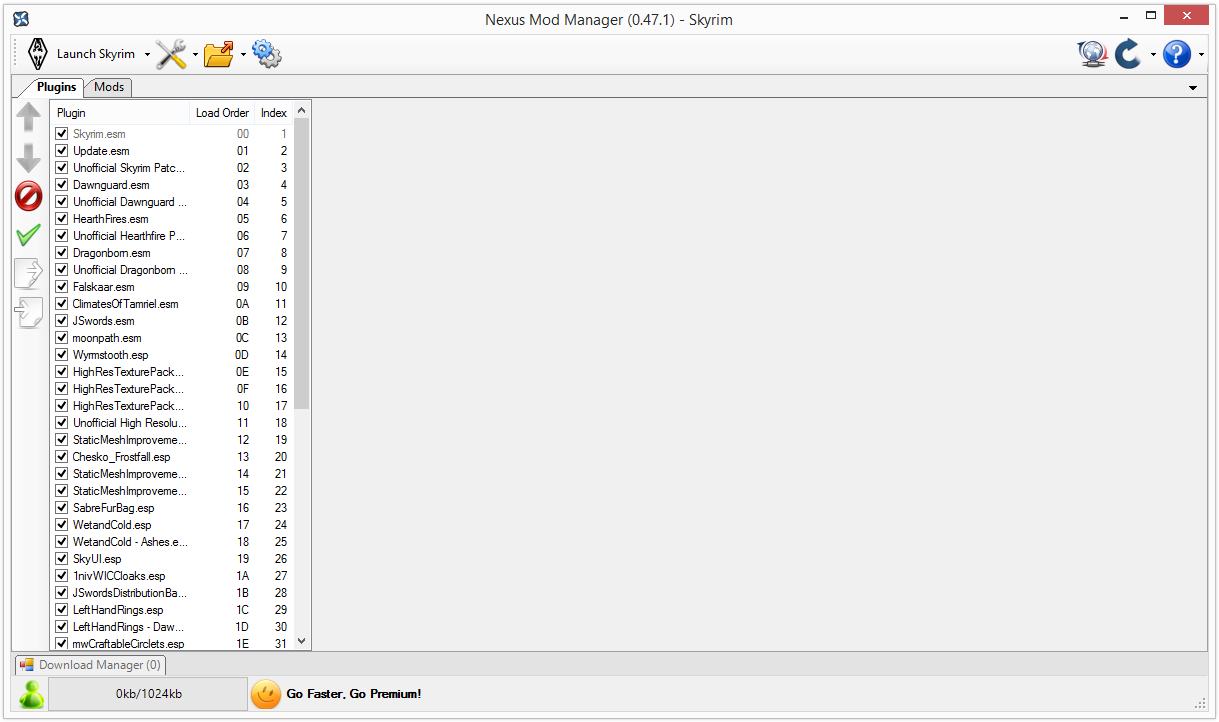Select the WetandCold.esp plugin name

pyautogui.click(x=112, y=525)
